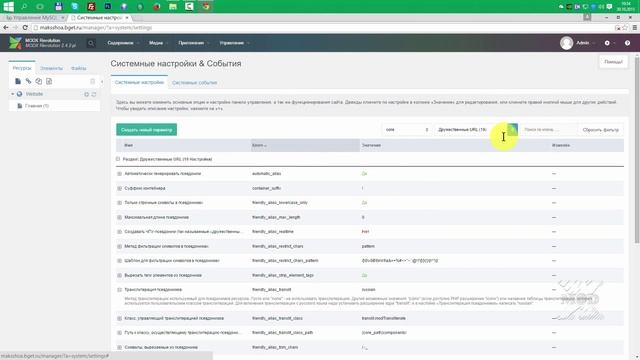
Task: Open the Приложения top menu
Action: click(193, 43)
